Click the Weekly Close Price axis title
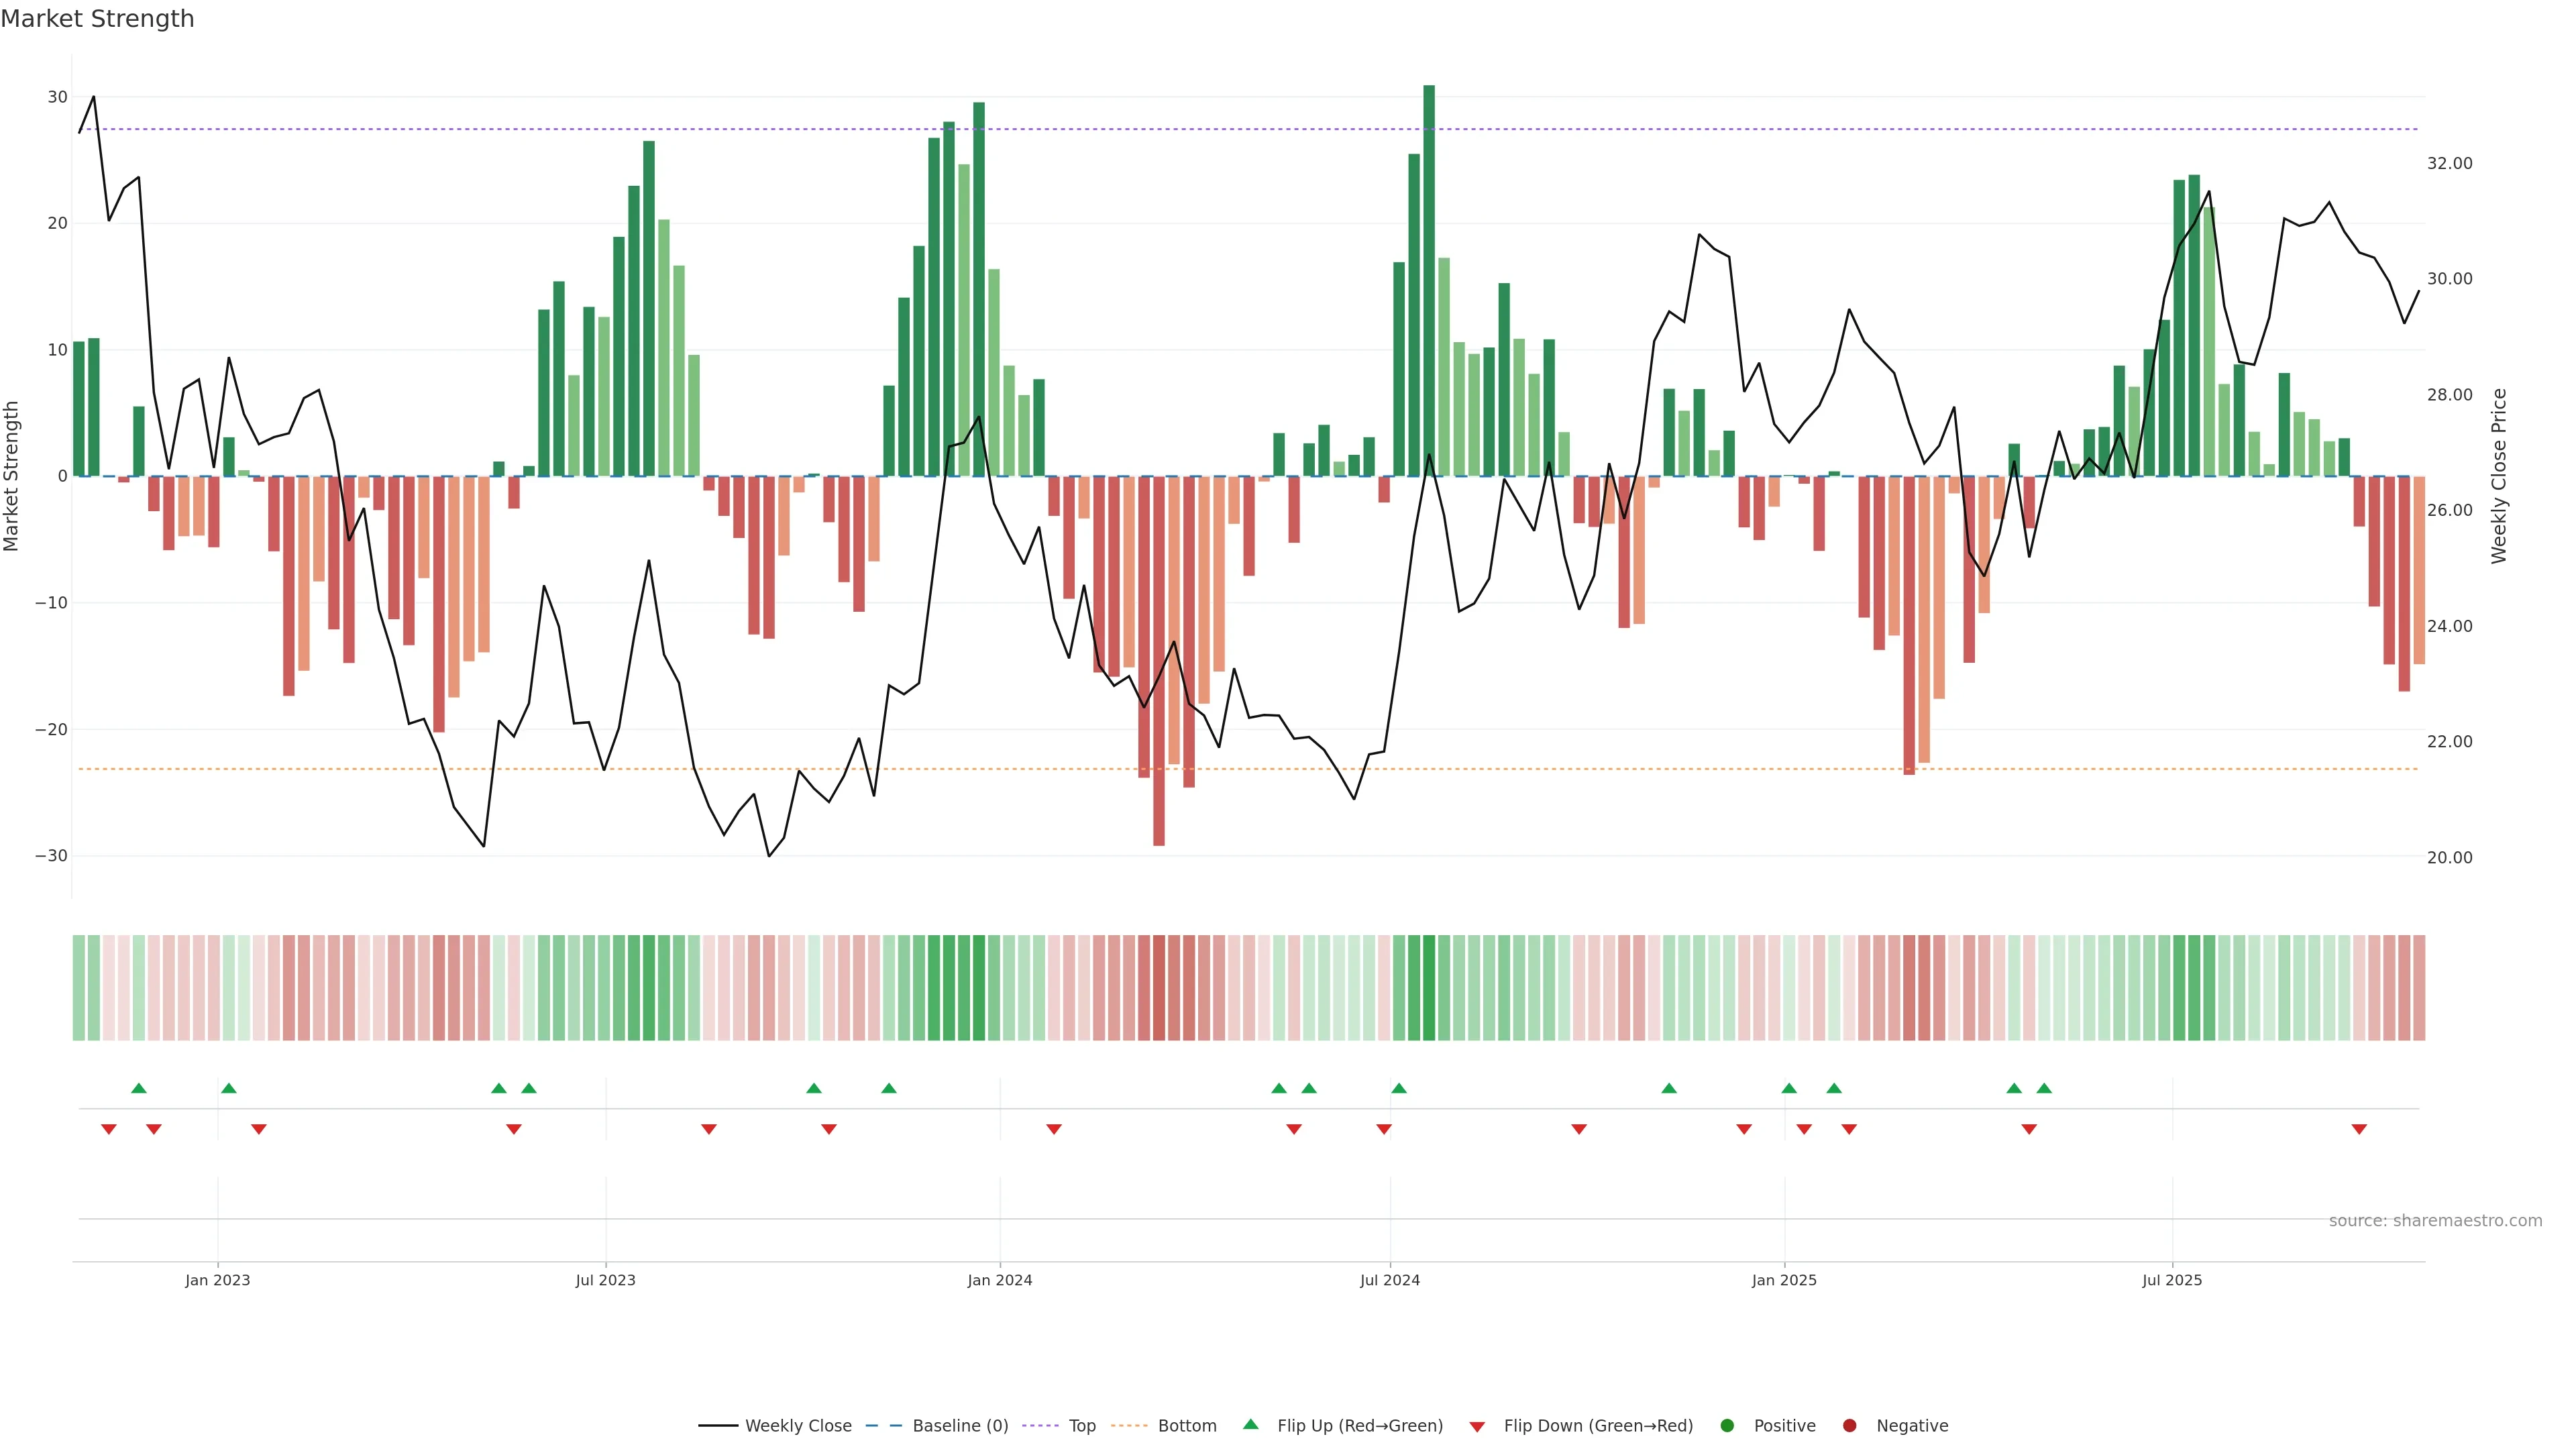The image size is (2576, 1449). point(2500,476)
